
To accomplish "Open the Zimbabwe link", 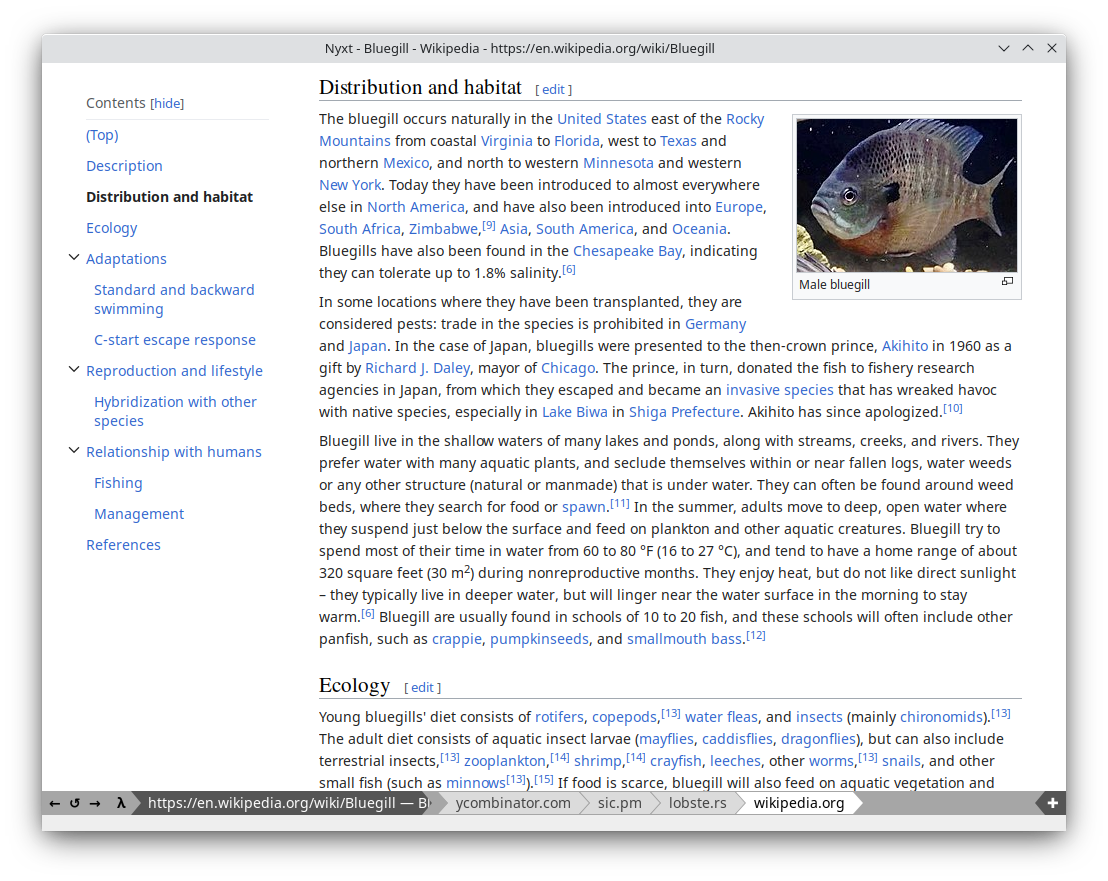I will click(x=443, y=229).
